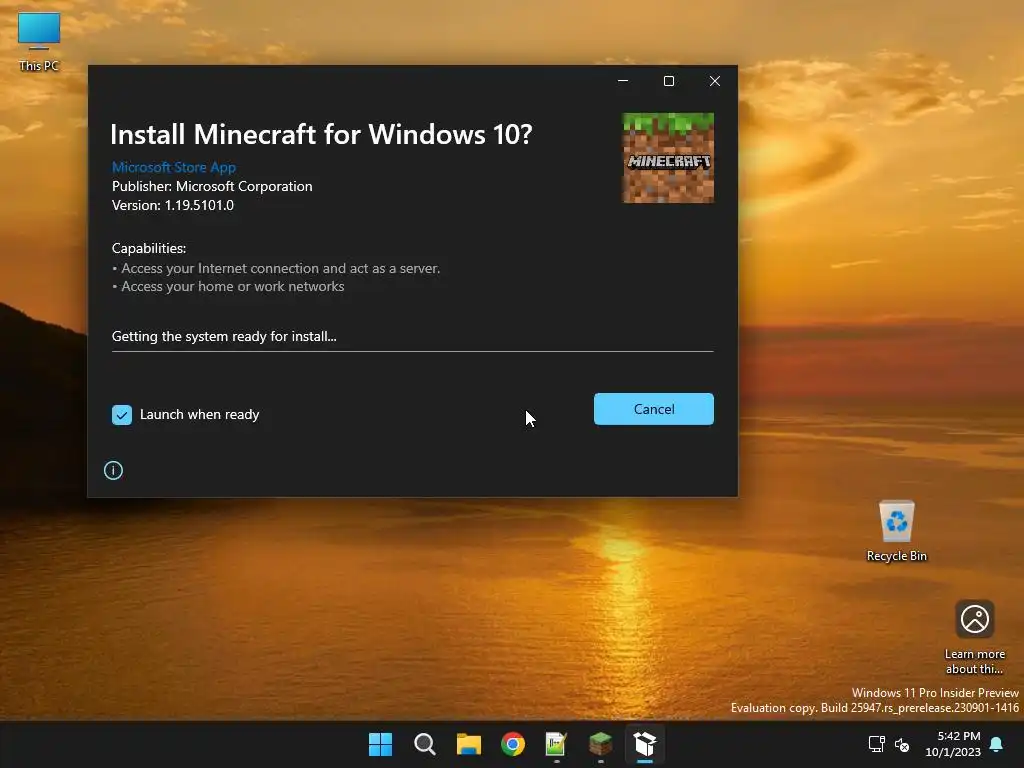
Task: Launch File Explorer from taskbar
Action: [469, 744]
